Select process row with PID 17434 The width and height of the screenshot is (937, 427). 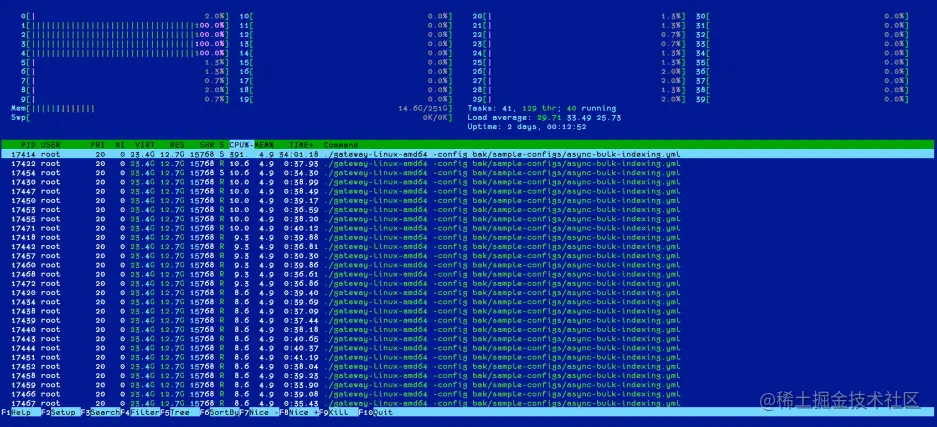click(x=468, y=302)
